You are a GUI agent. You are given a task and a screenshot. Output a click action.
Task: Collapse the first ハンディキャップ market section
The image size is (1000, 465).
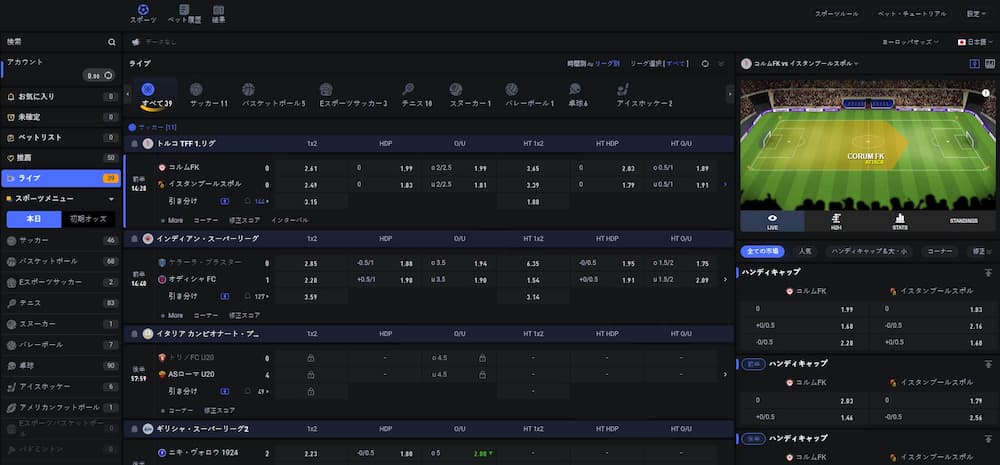989,272
